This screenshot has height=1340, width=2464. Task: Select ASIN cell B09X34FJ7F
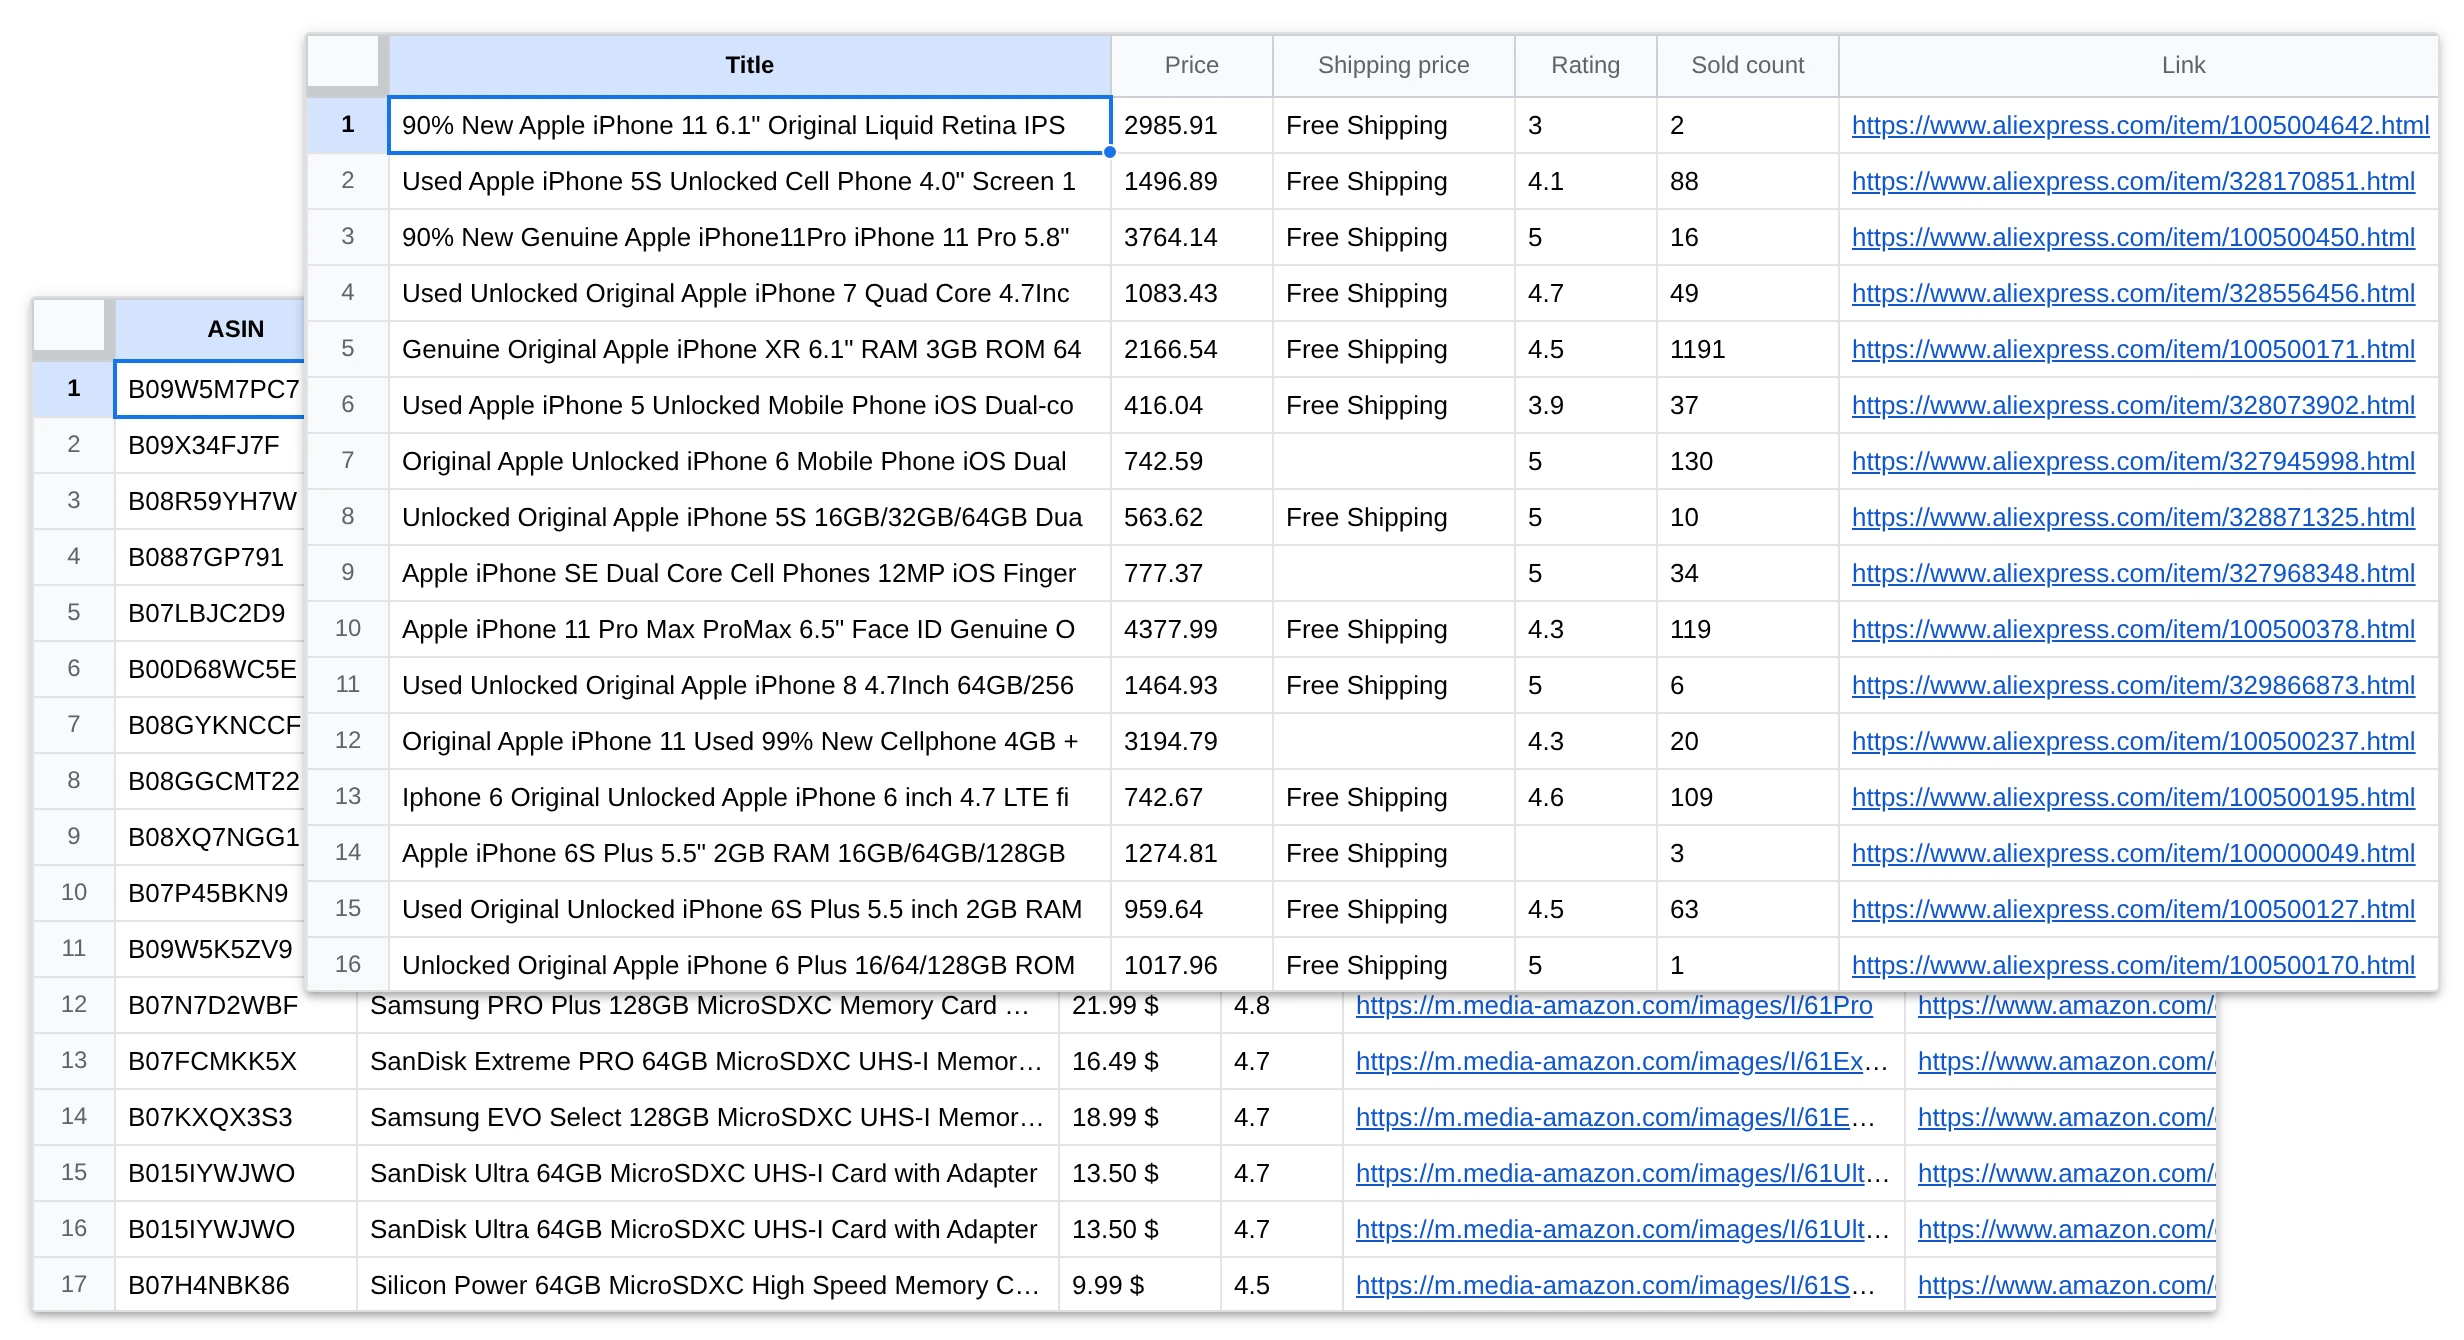pos(211,445)
